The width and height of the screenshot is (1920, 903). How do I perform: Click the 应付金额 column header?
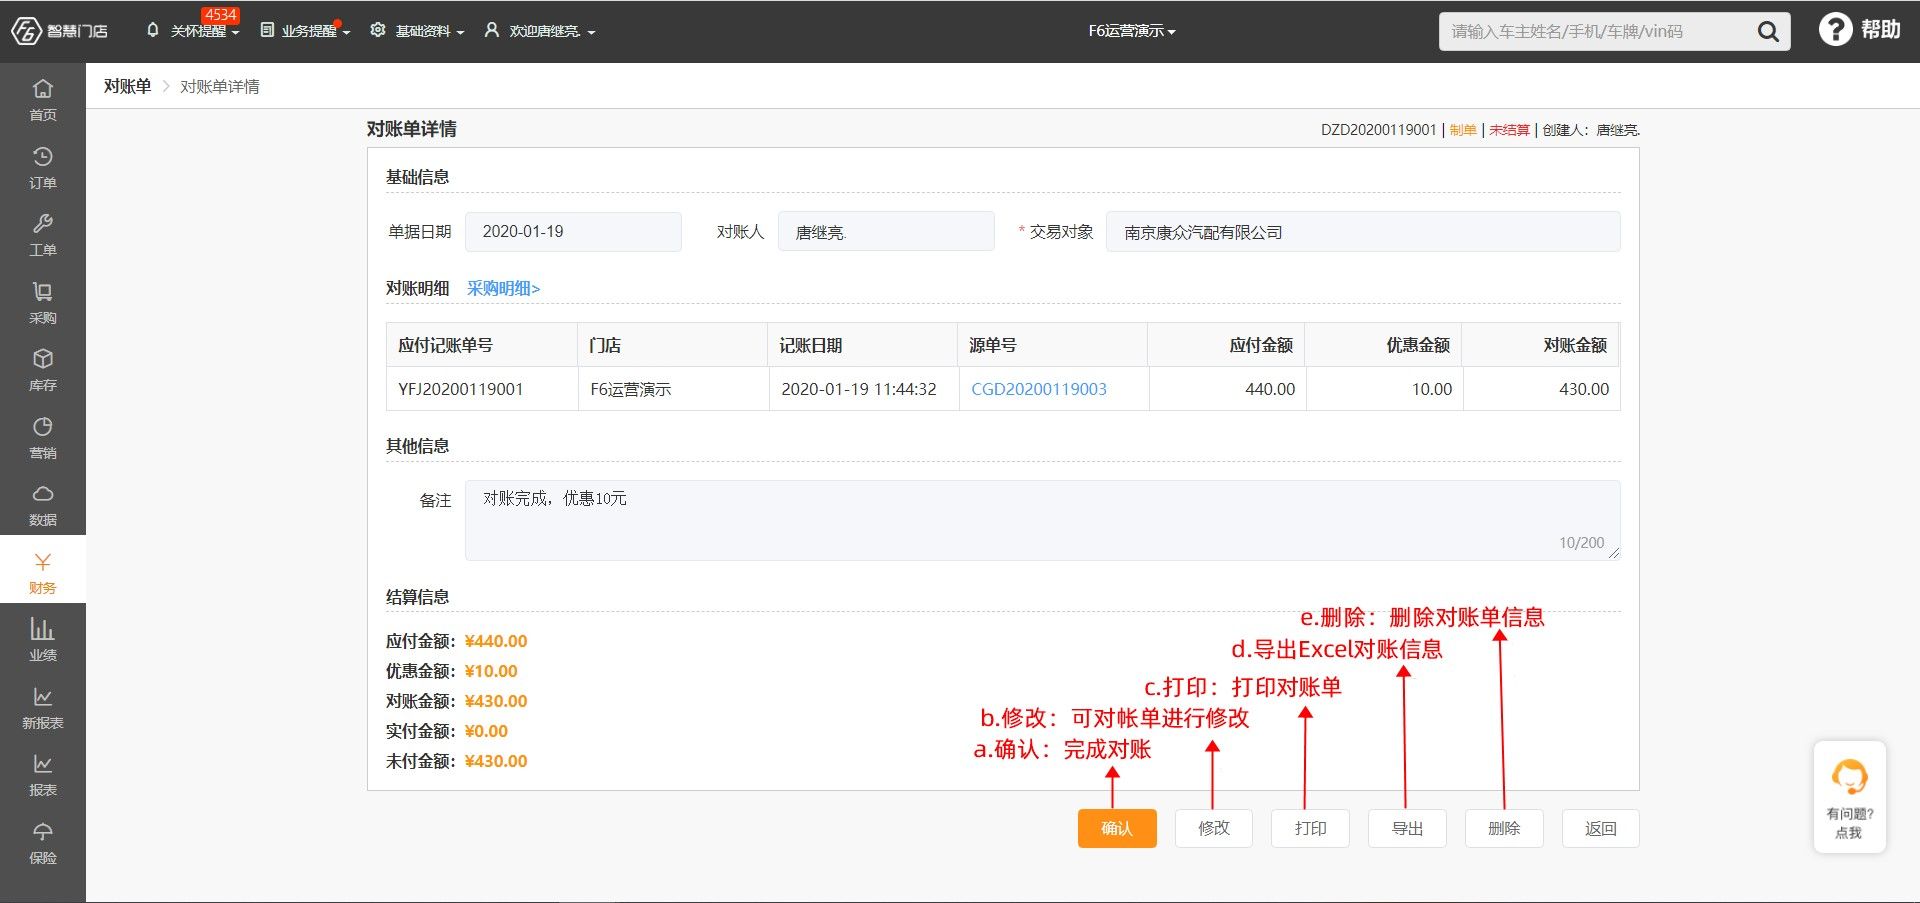[x=1227, y=345]
